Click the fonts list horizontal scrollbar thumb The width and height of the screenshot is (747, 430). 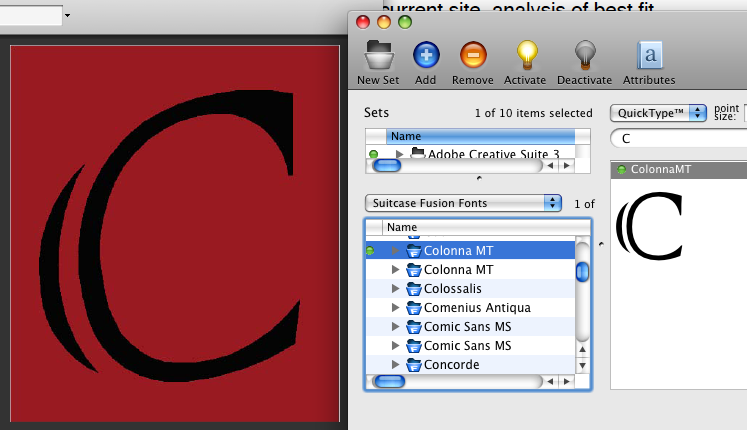[389, 381]
